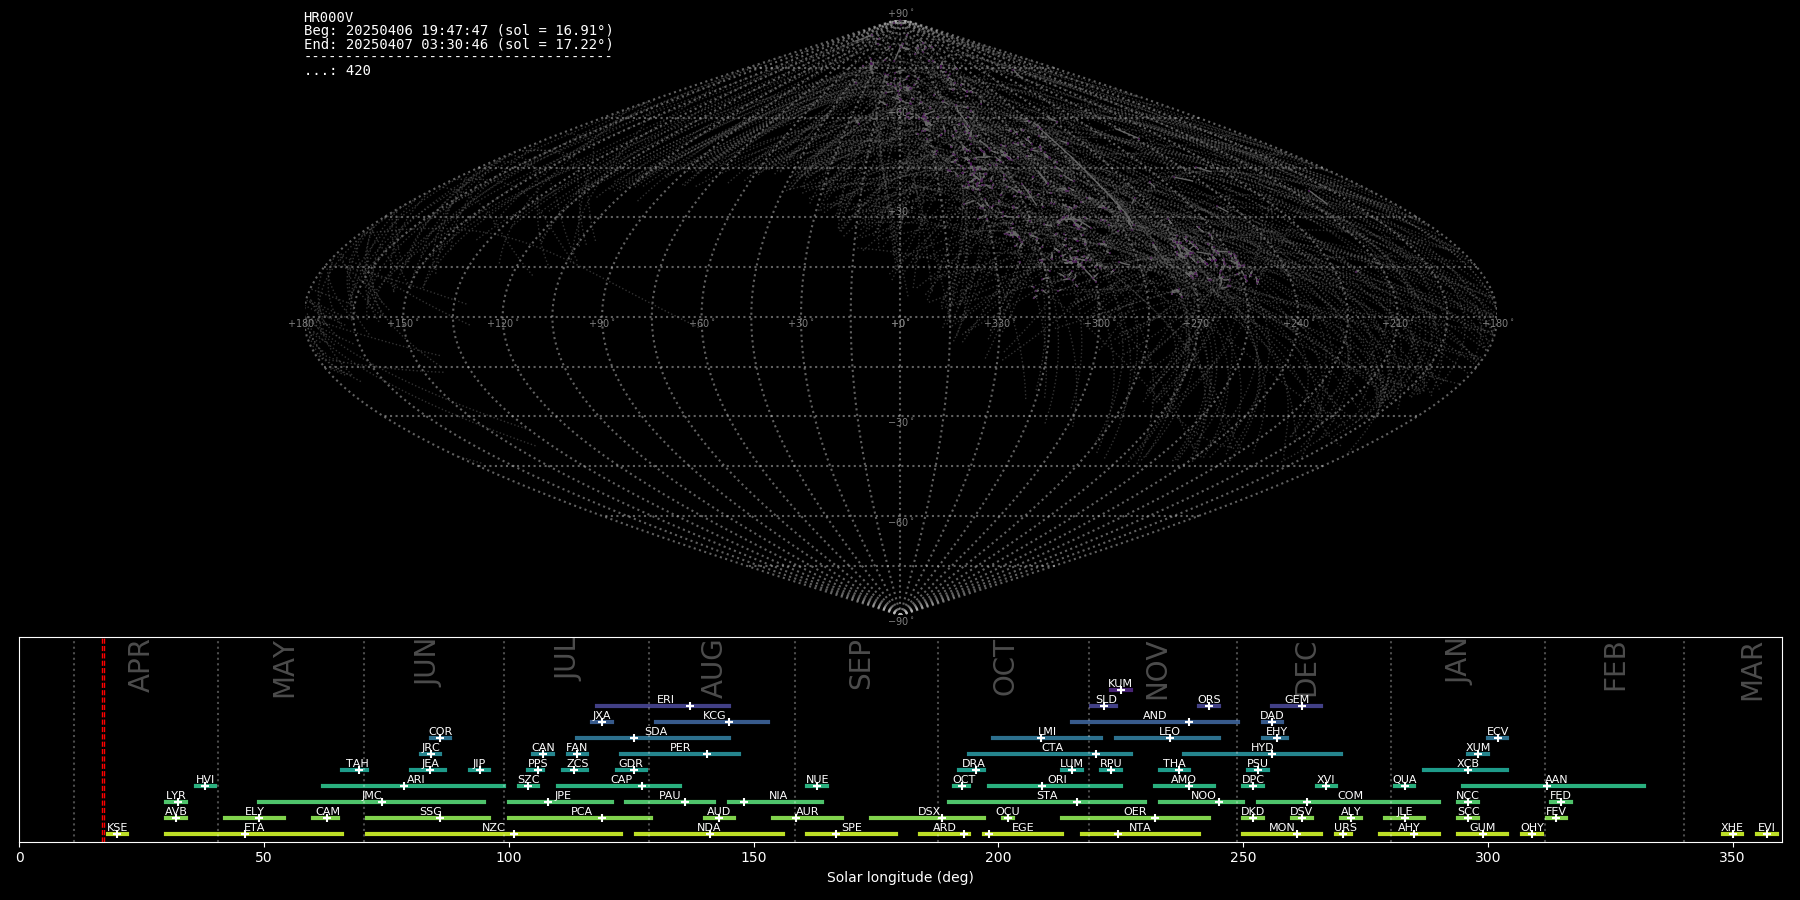Select the NZC shower label
The width and height of the screenshot is (1800, 900).
[x=493, y=828]
